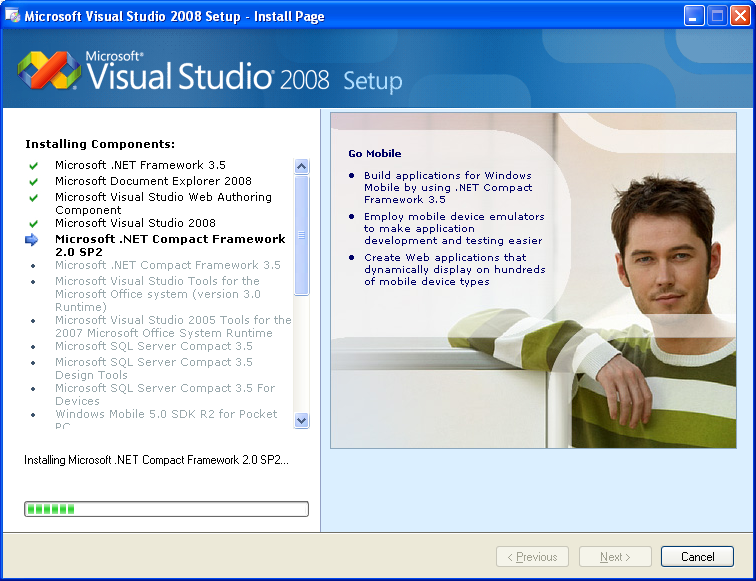Click the Employ mobile device emulators bullet
The height and width of the screenshot is (581, 756).
coord(454,228)
